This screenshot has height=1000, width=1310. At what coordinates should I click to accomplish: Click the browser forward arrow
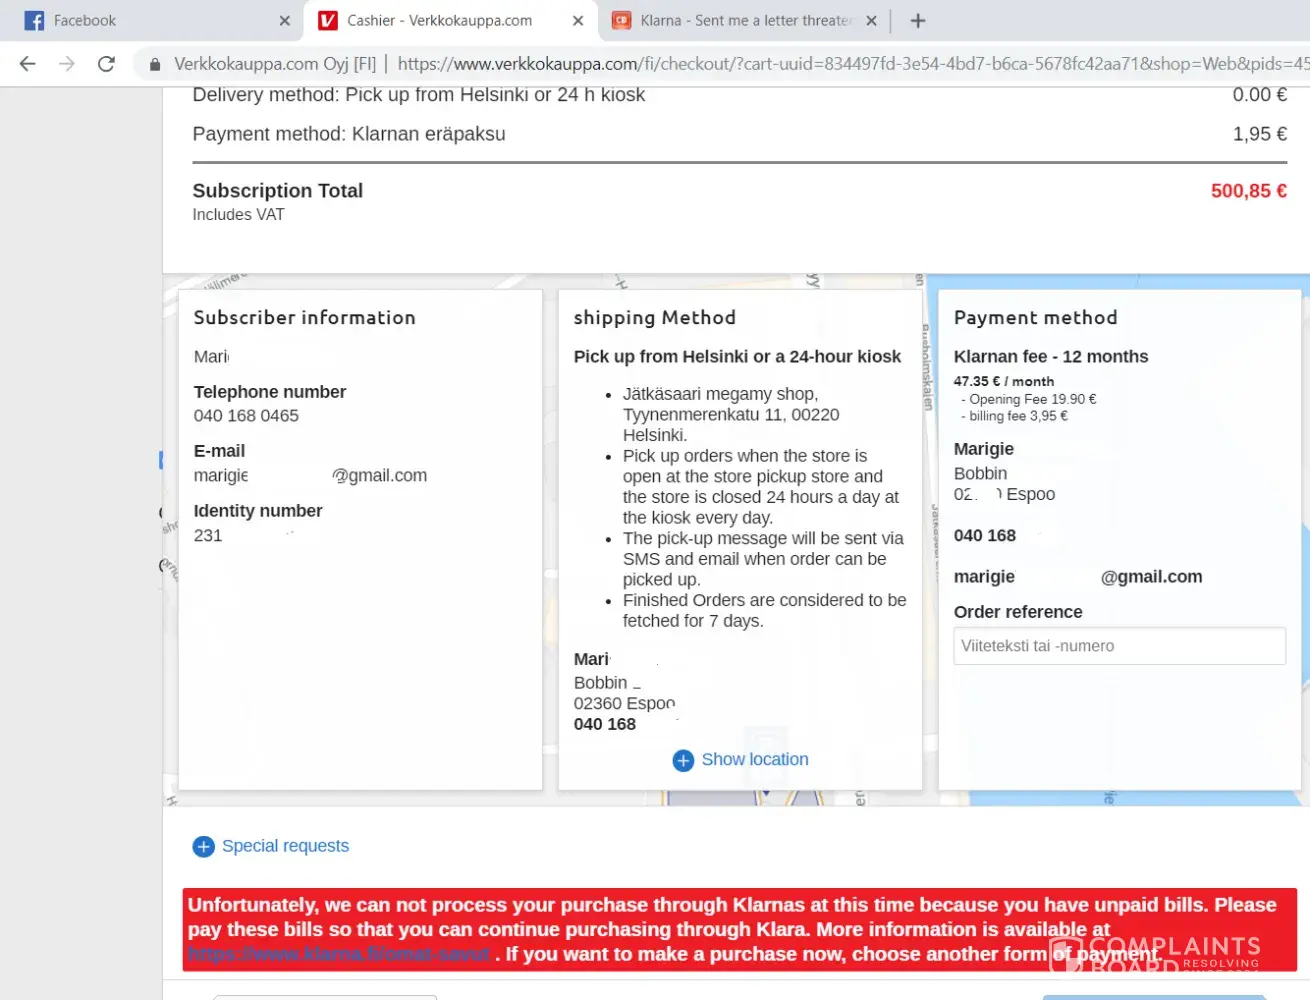point(67,64)
